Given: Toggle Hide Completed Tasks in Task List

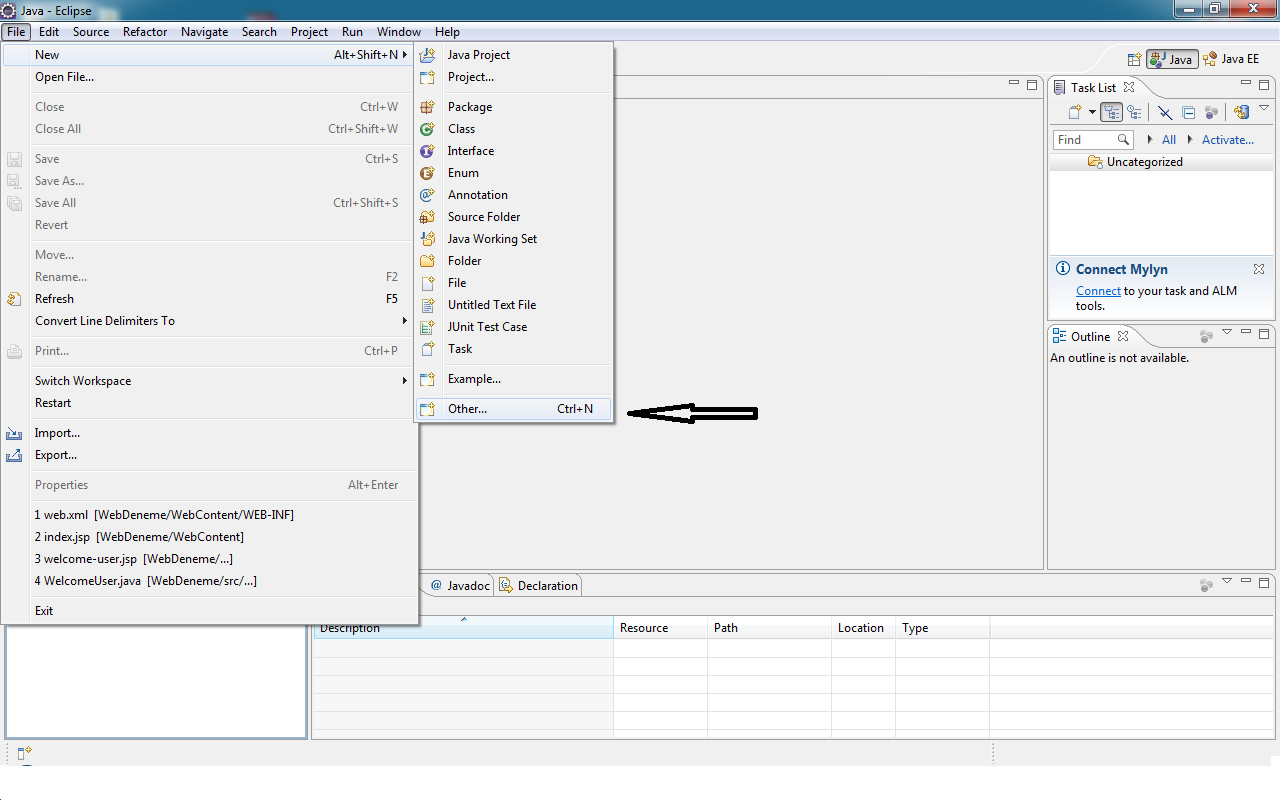Looking at the screenshot, I should 1165,113.
